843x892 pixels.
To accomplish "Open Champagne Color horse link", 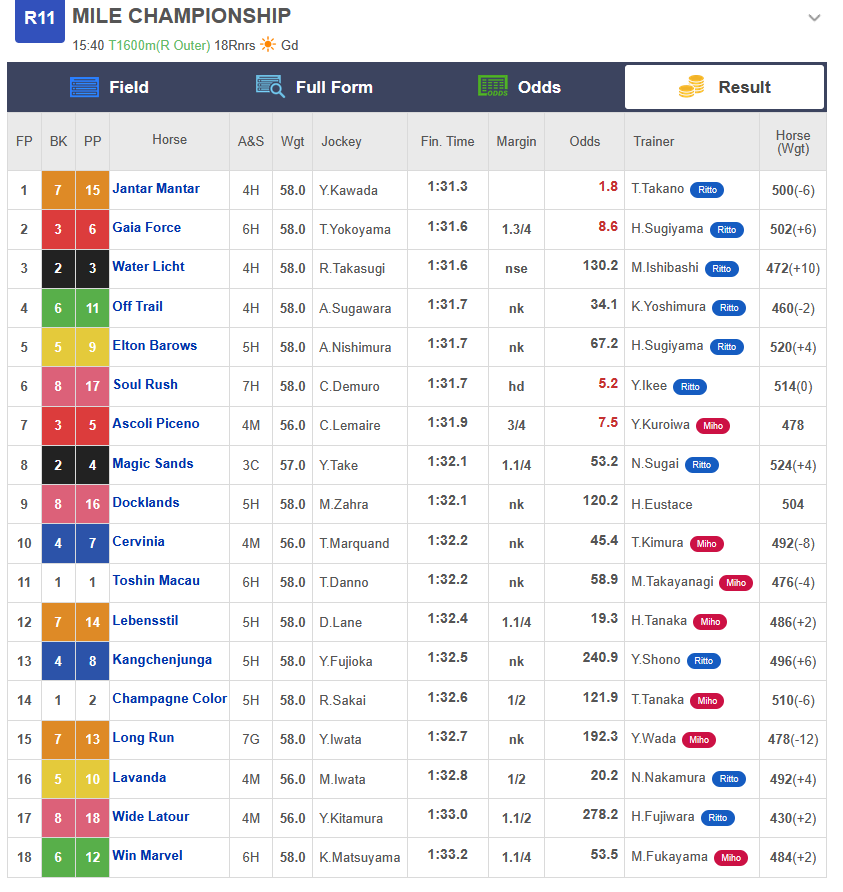I will pyautogui.click(x=170, y=699).
